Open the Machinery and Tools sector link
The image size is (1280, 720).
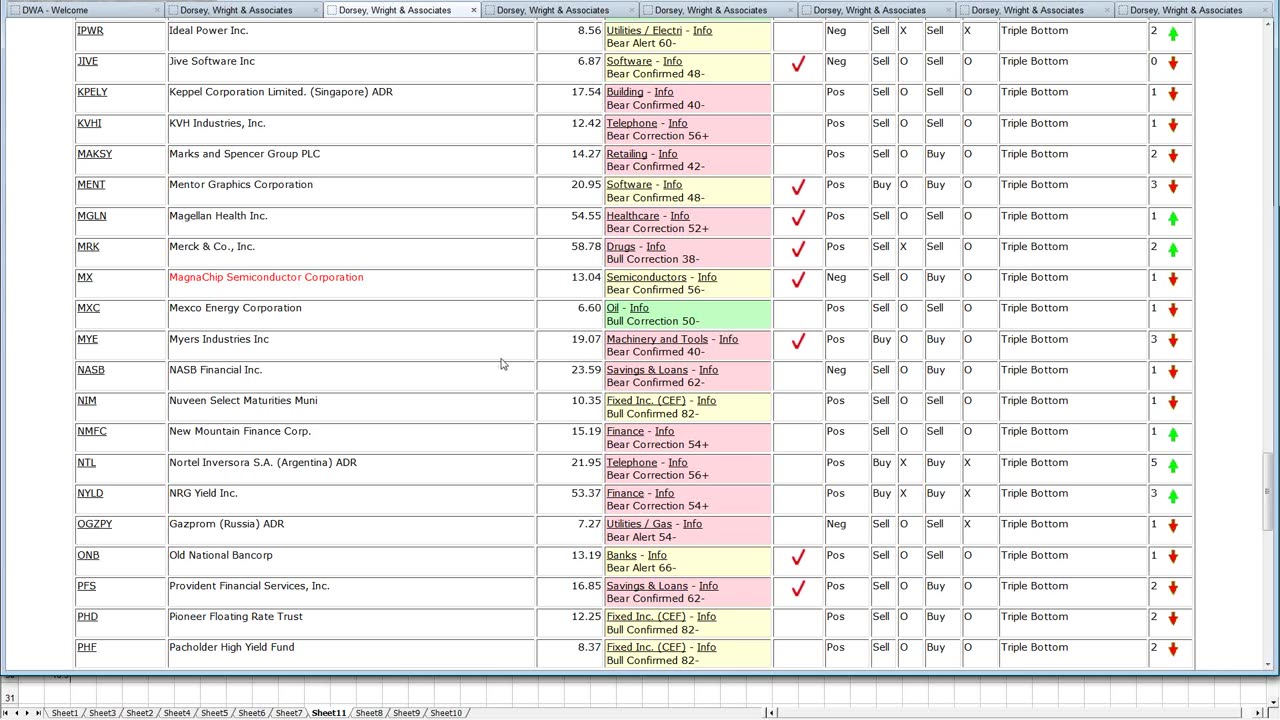click(x=657, y=339)
